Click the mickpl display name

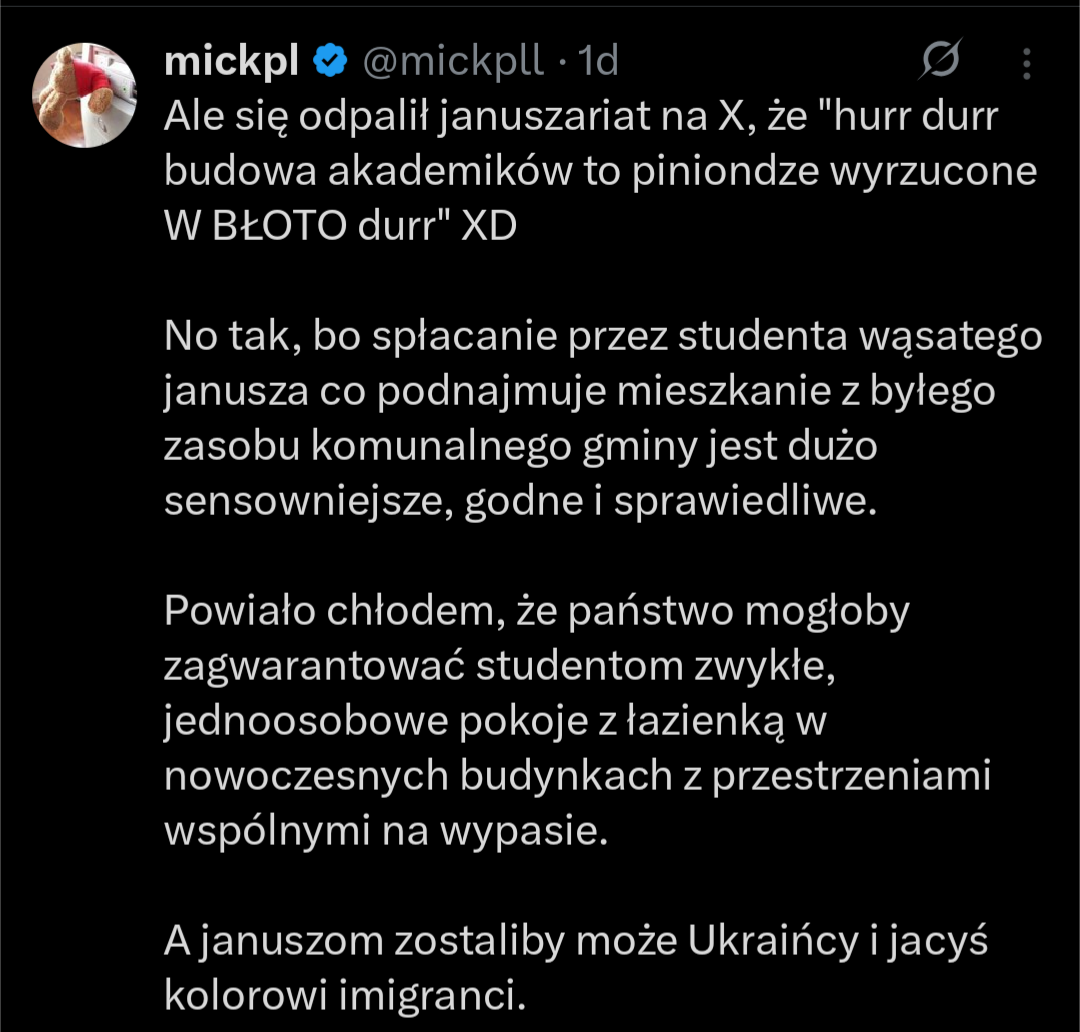(231, 62)
